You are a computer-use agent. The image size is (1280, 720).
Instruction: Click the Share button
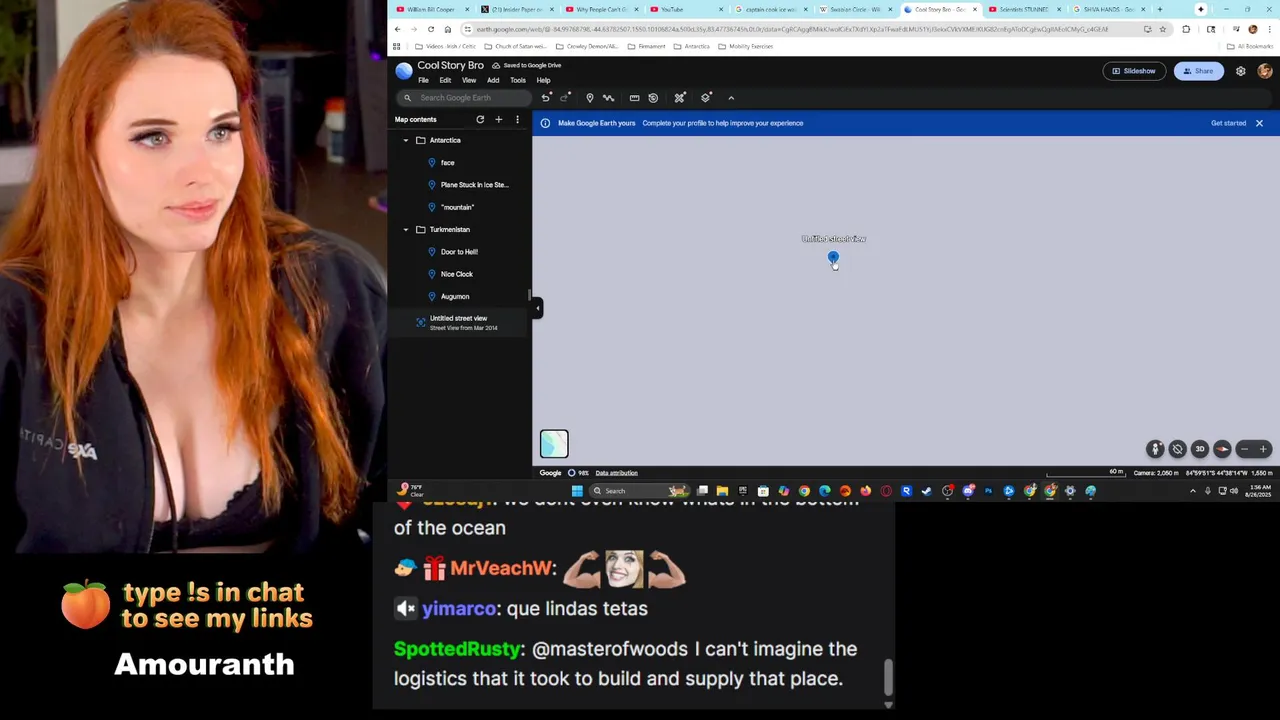1198,71
